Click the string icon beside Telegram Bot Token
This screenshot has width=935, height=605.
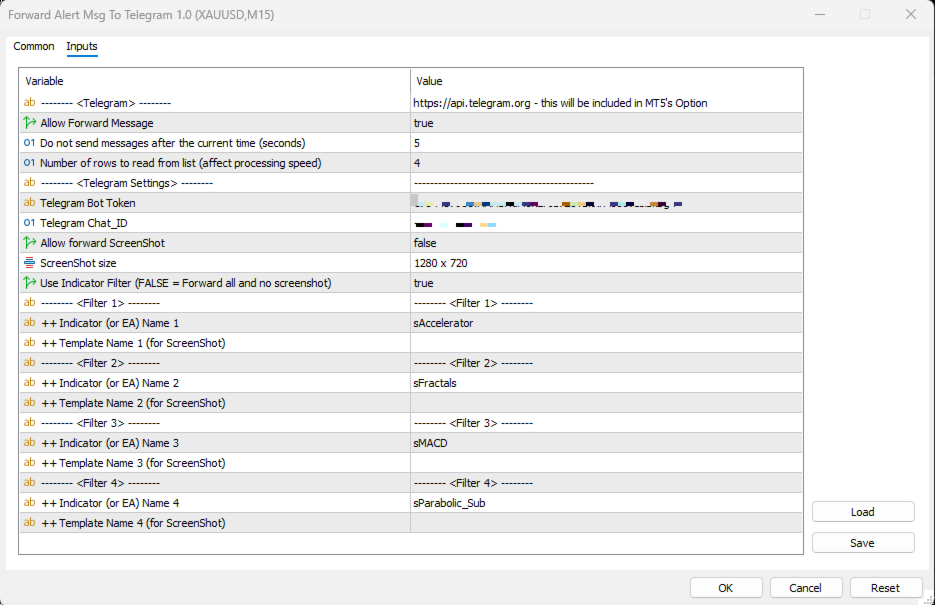(x=29, y=203)
